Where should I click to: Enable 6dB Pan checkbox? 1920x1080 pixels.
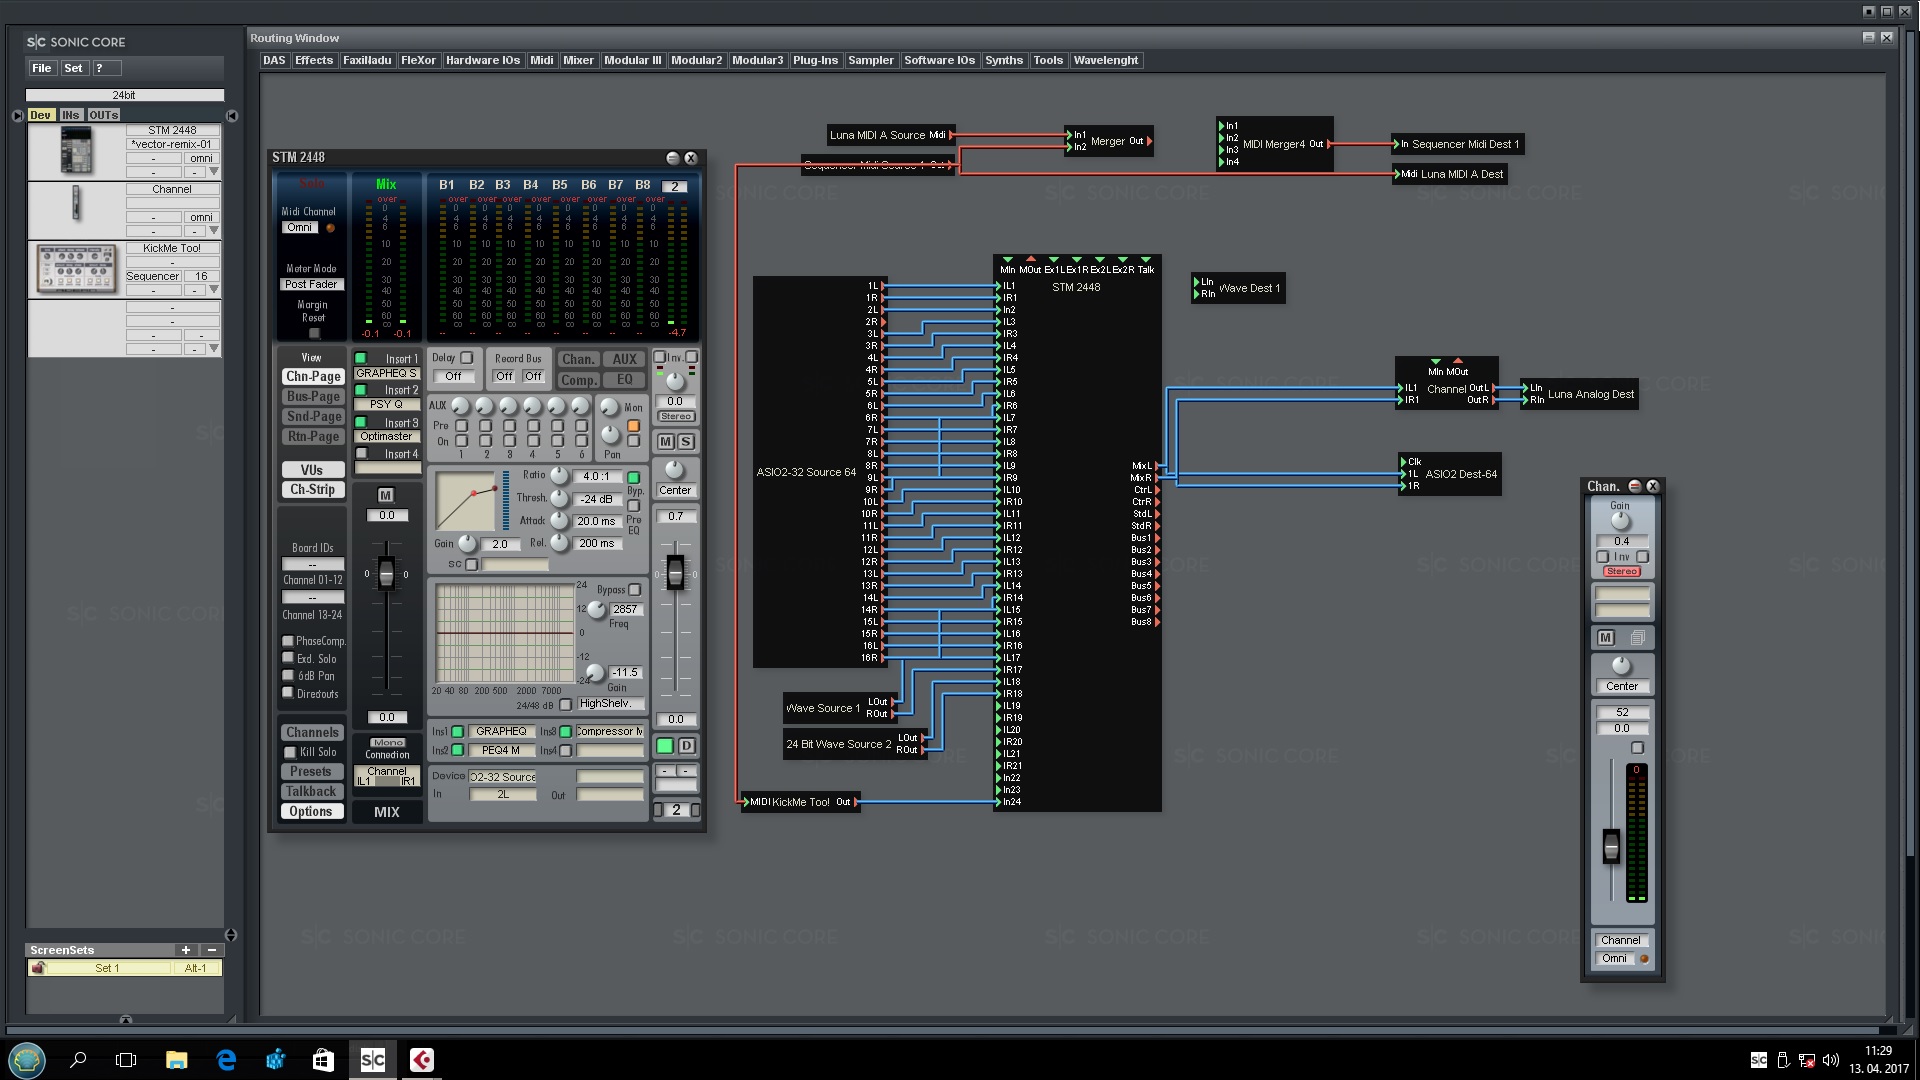288,675
